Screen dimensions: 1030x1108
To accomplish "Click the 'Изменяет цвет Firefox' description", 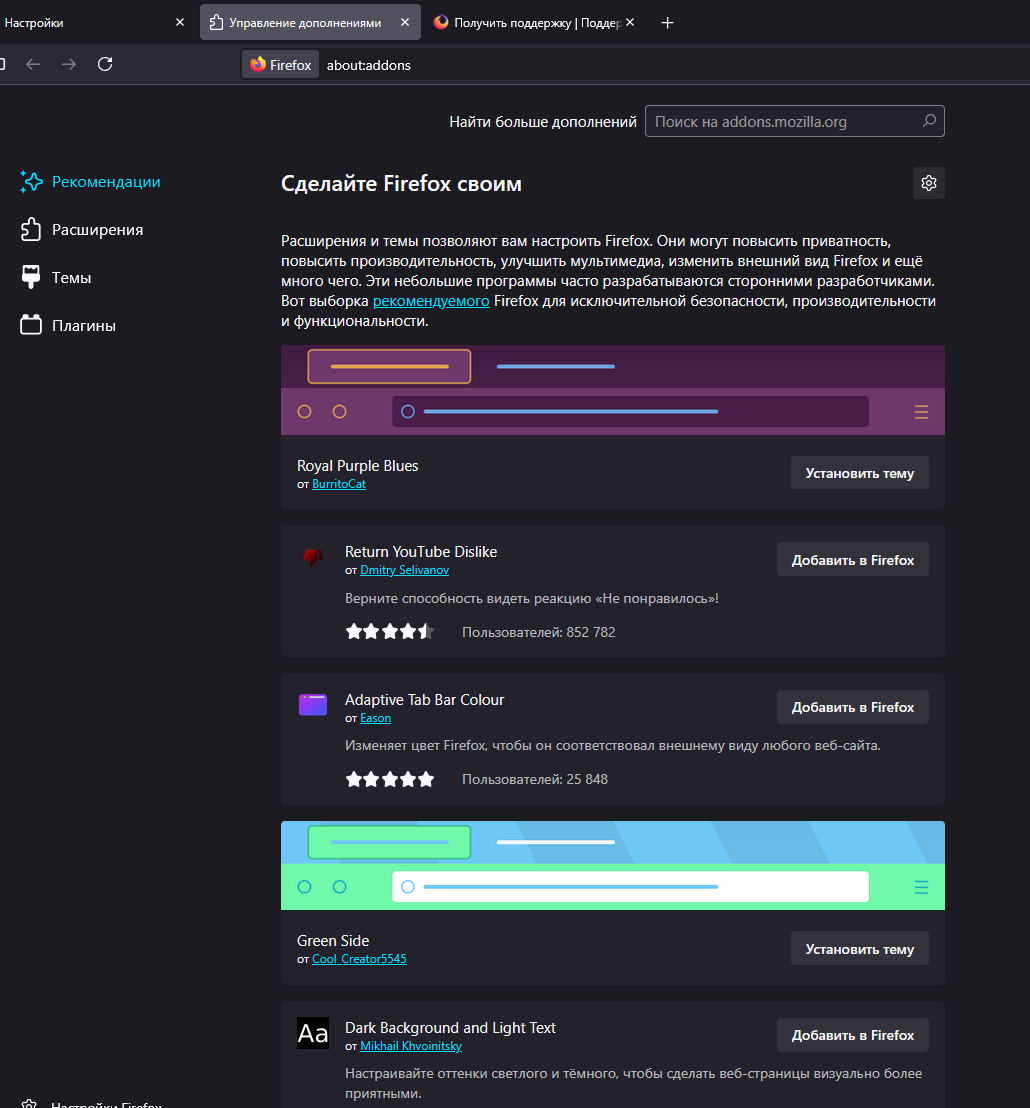I will click(x=612, y=745).
